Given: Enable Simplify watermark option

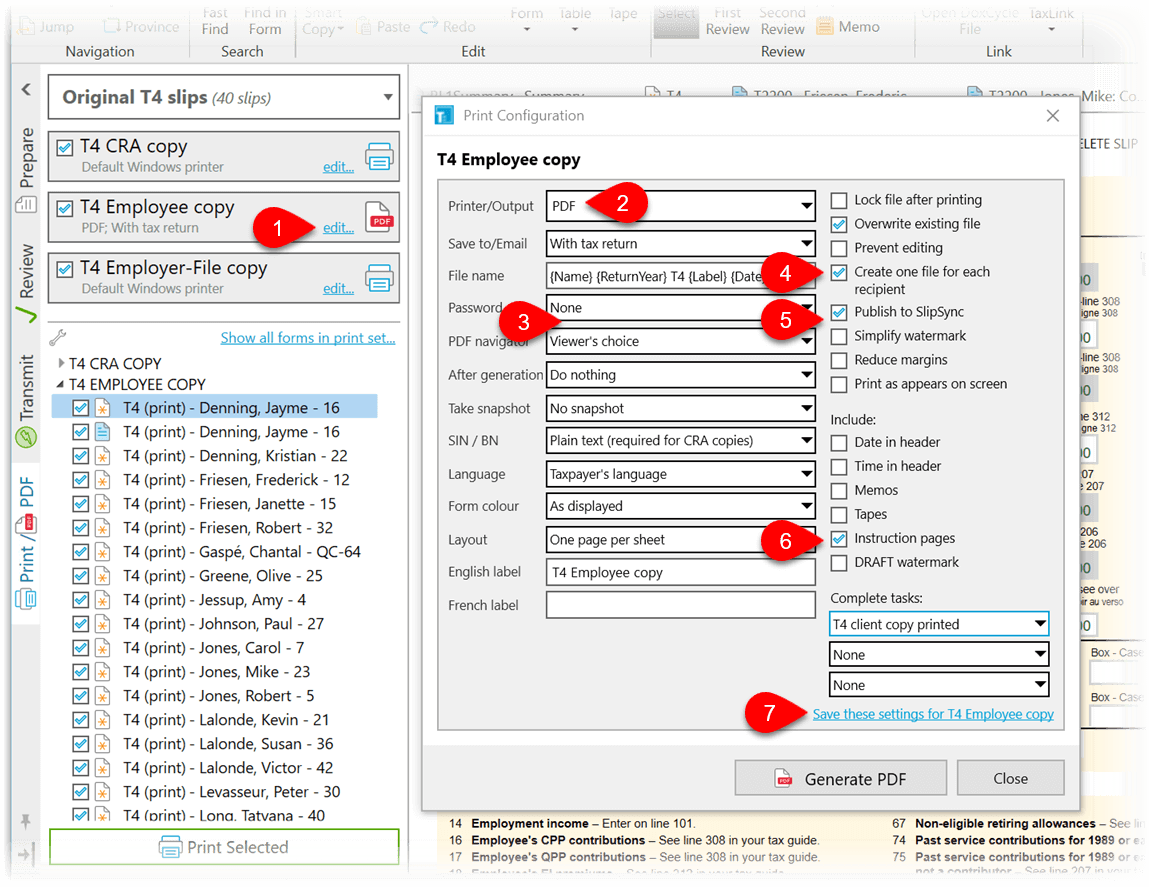Looking at the screenshot, I should click(x=839, y=336).
